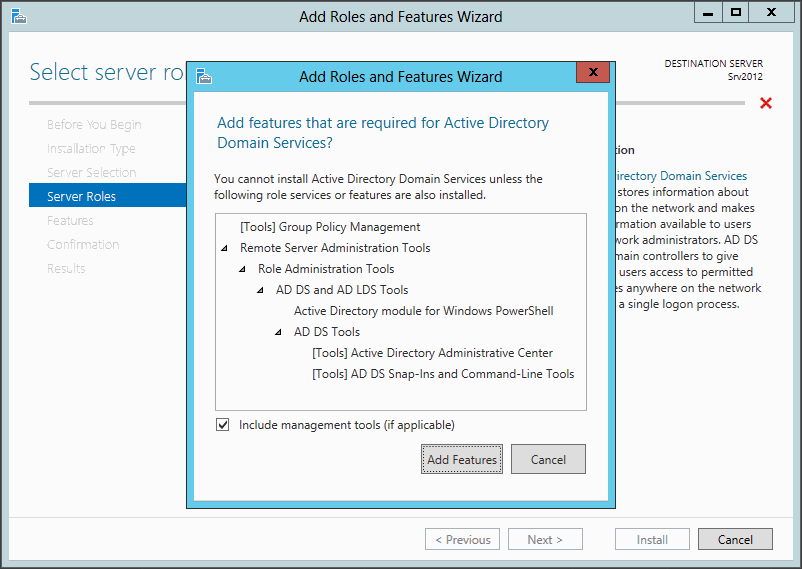Open the Before You Begin step
This screenshot has width=802, height=569.
[x=94, y=124]
